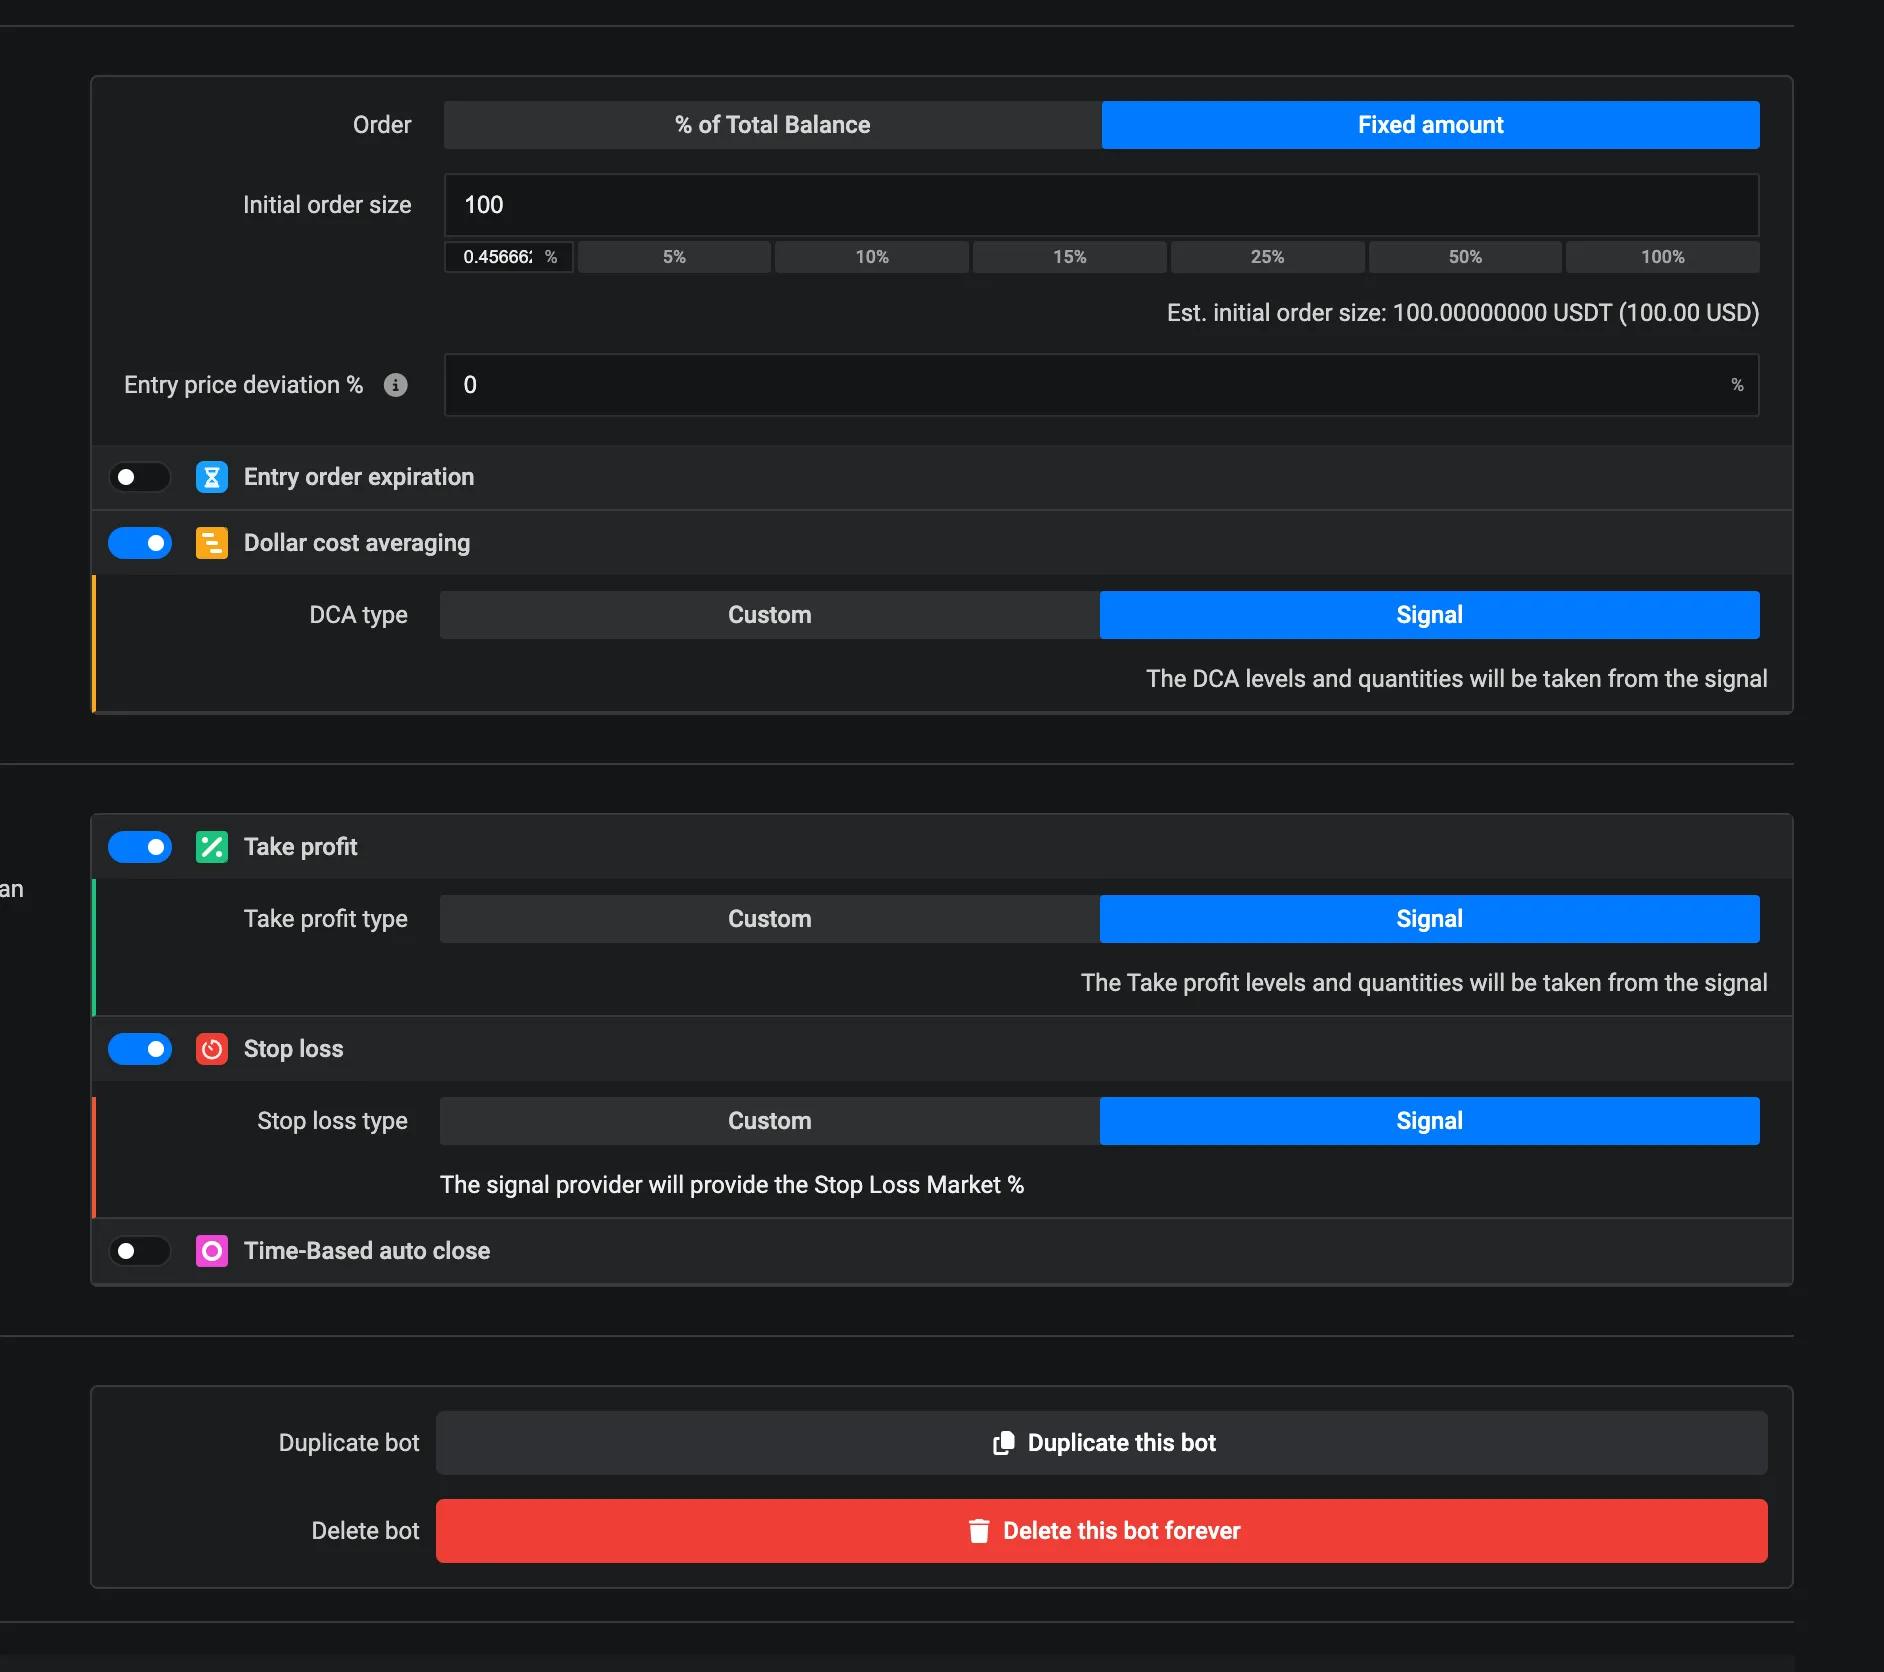
Task: Click the green Take profit percent icon
Action: (x=212, y=847)
